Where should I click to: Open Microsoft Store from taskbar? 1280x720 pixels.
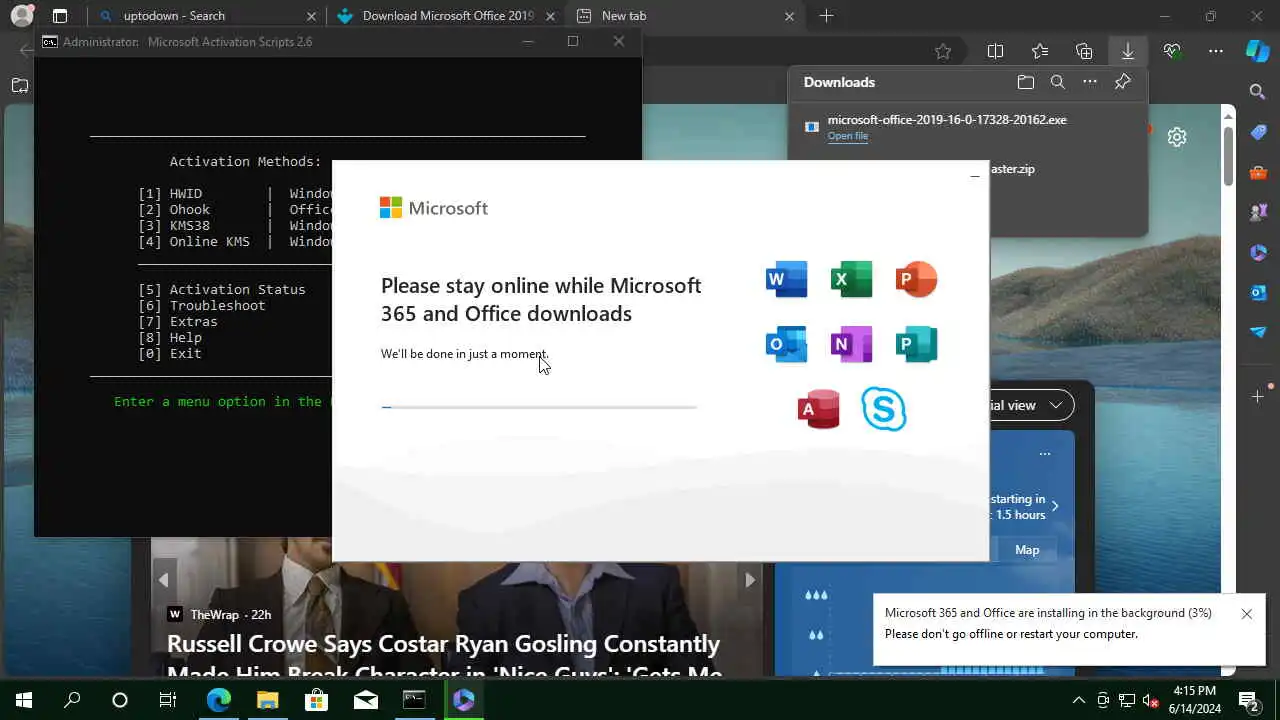316,700
